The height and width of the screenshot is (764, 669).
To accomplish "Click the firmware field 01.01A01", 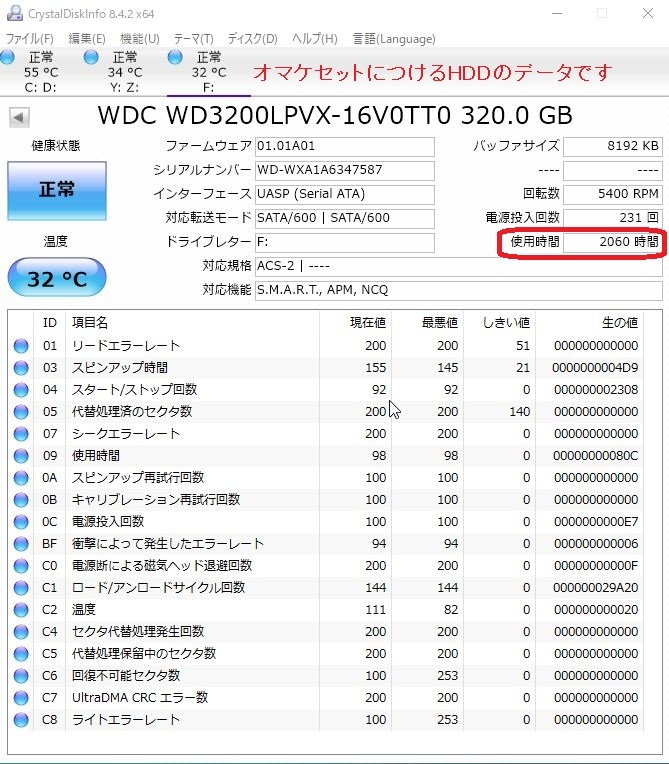I will [x=344, y=147].
